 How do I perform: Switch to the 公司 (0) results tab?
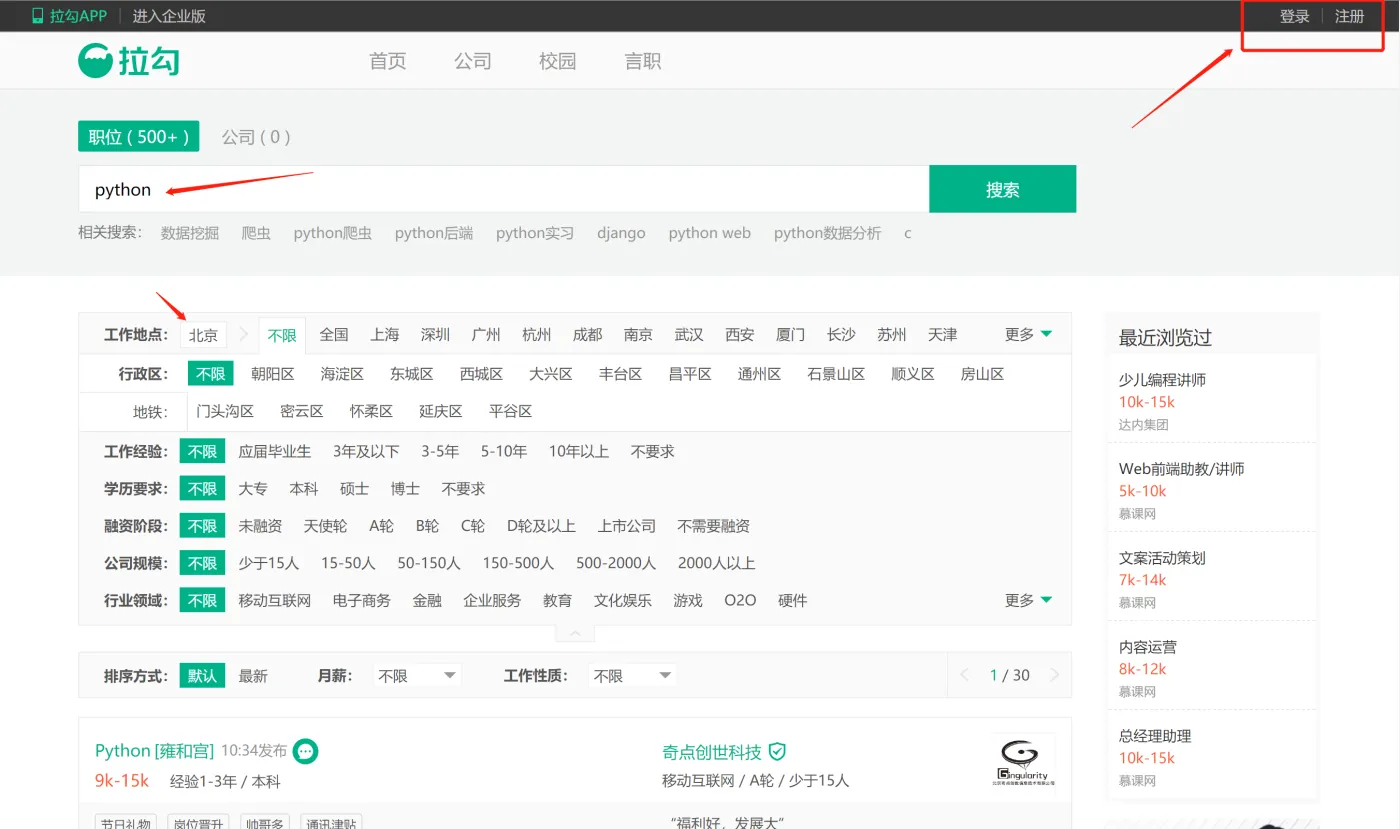pyautogui.click(x=256, y=137)
